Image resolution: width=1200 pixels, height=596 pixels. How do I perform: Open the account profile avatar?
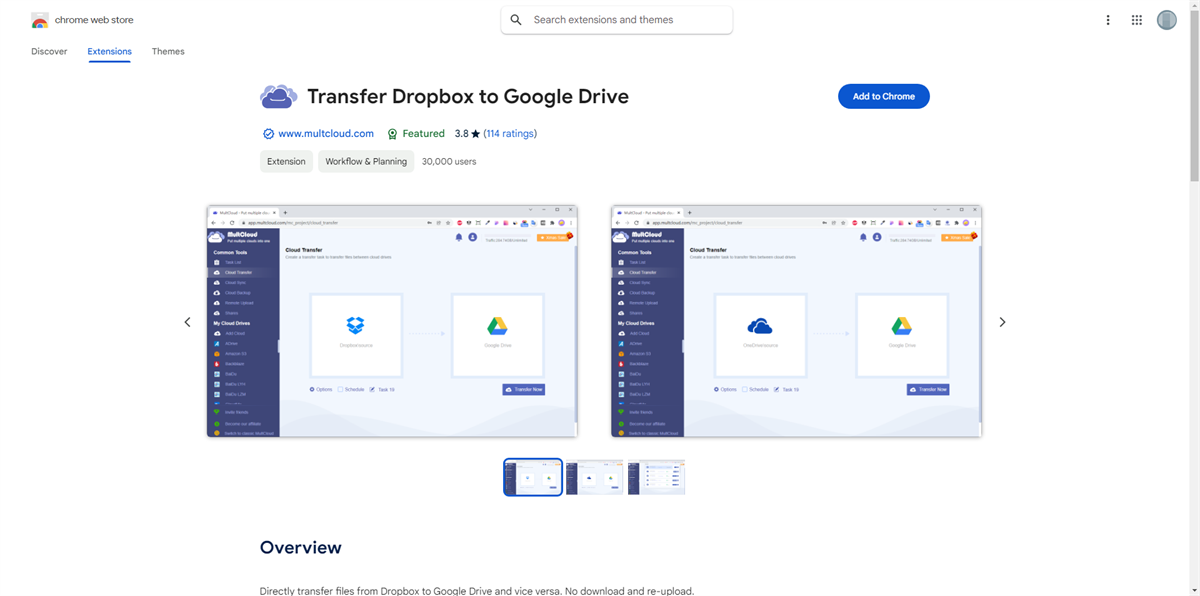(1167, 20)
